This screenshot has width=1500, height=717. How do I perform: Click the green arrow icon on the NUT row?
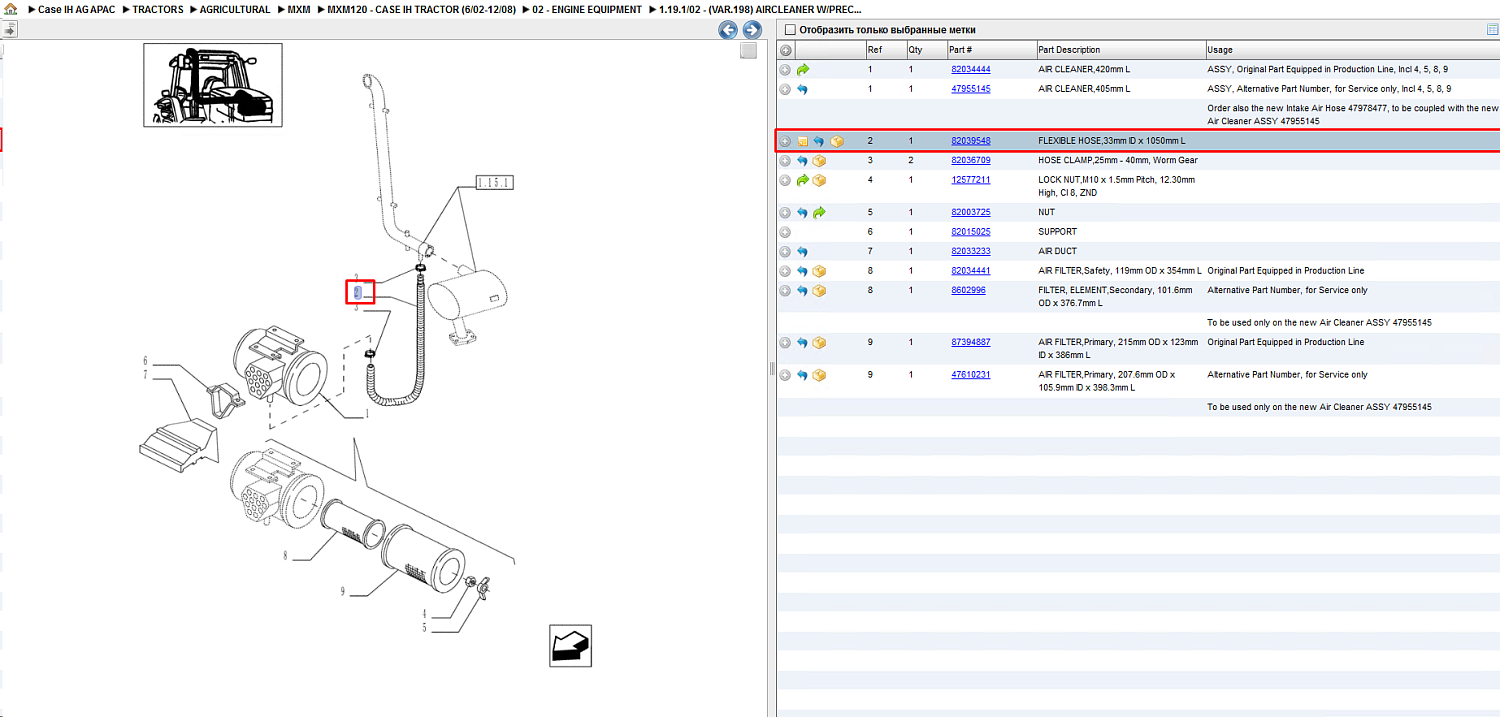[x=820, y=212]
